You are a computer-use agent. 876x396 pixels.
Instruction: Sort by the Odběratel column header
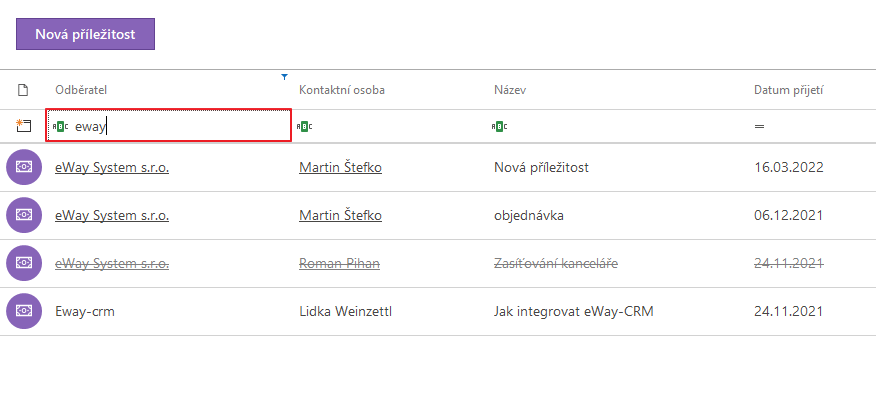coord(81,90)
